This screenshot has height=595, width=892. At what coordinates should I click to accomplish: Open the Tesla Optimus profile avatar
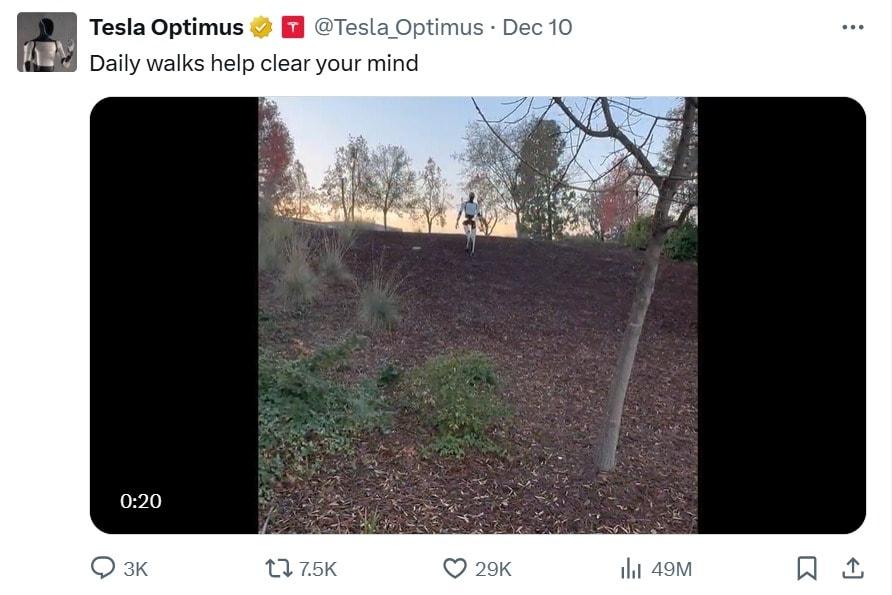(47, 42)
